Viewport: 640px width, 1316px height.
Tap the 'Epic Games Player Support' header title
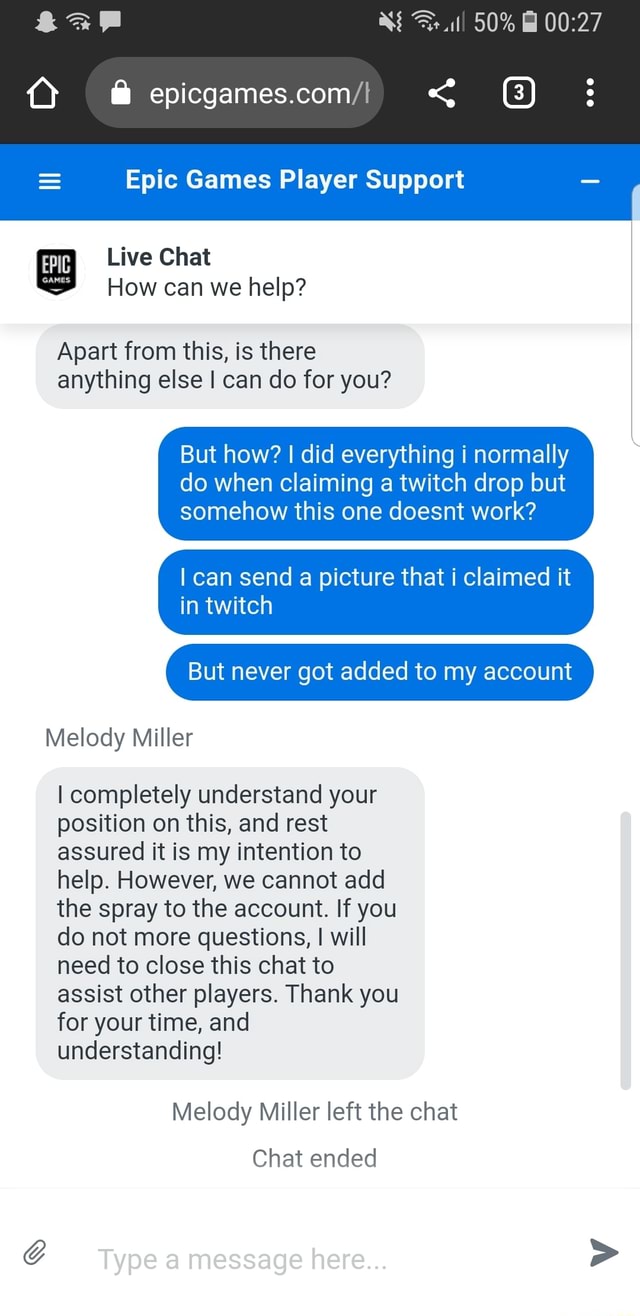point(294,180)
